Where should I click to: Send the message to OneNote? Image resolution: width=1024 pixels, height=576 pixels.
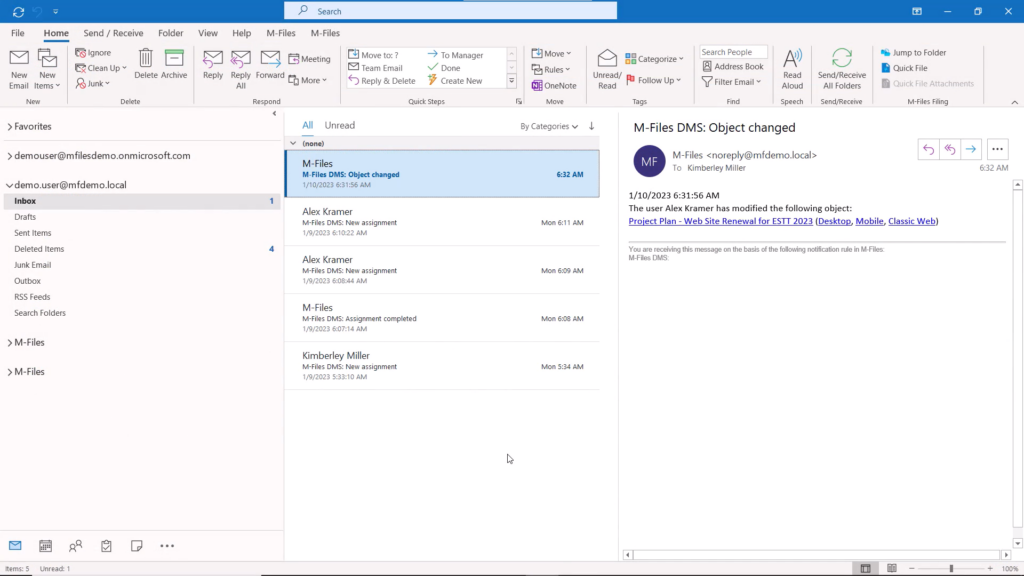(553, 85)
